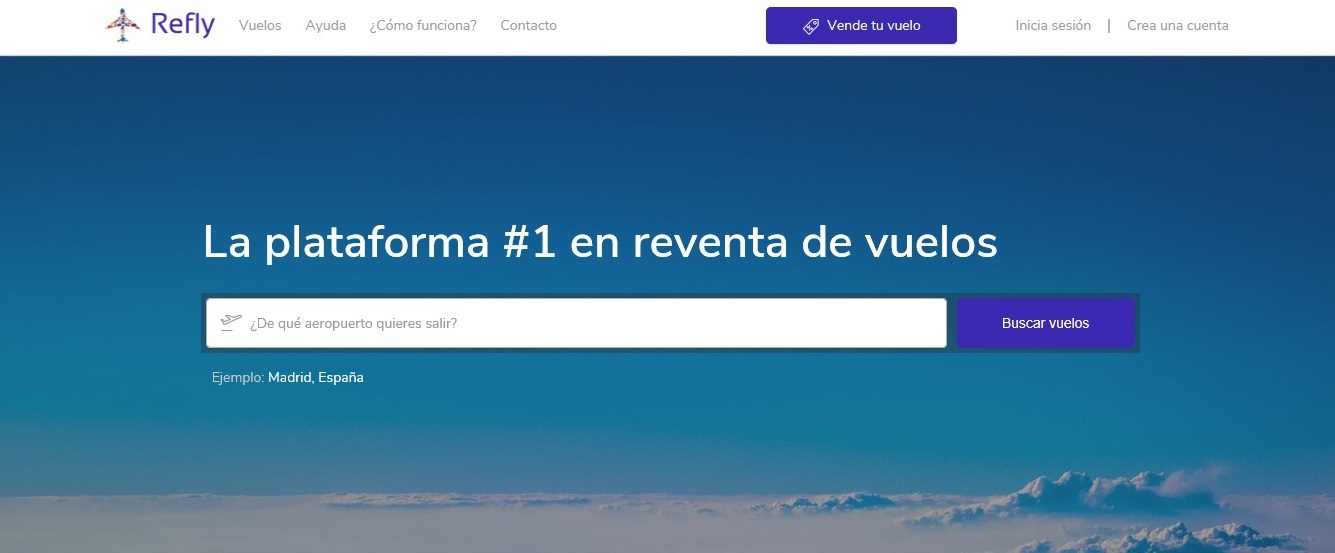
Task: Click the Buscar vuelos button
Action: point(1046,323)
